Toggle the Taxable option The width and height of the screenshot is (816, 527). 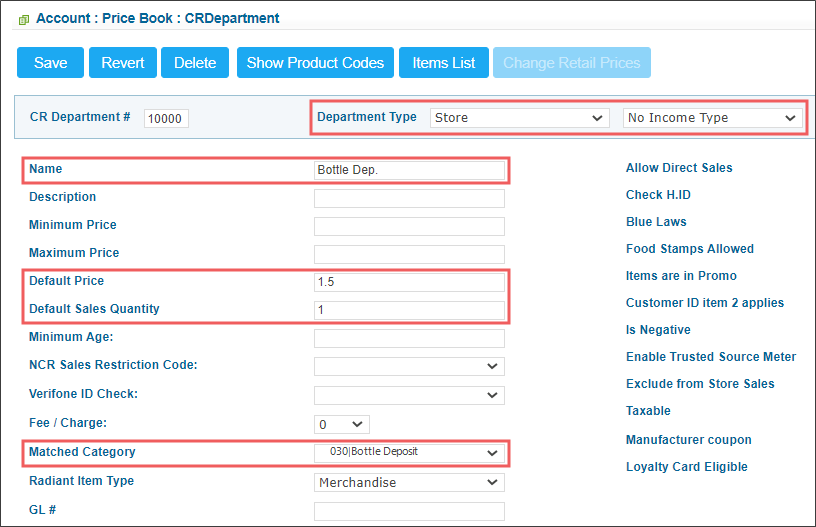pyautogui.click(x=648, y=410)
